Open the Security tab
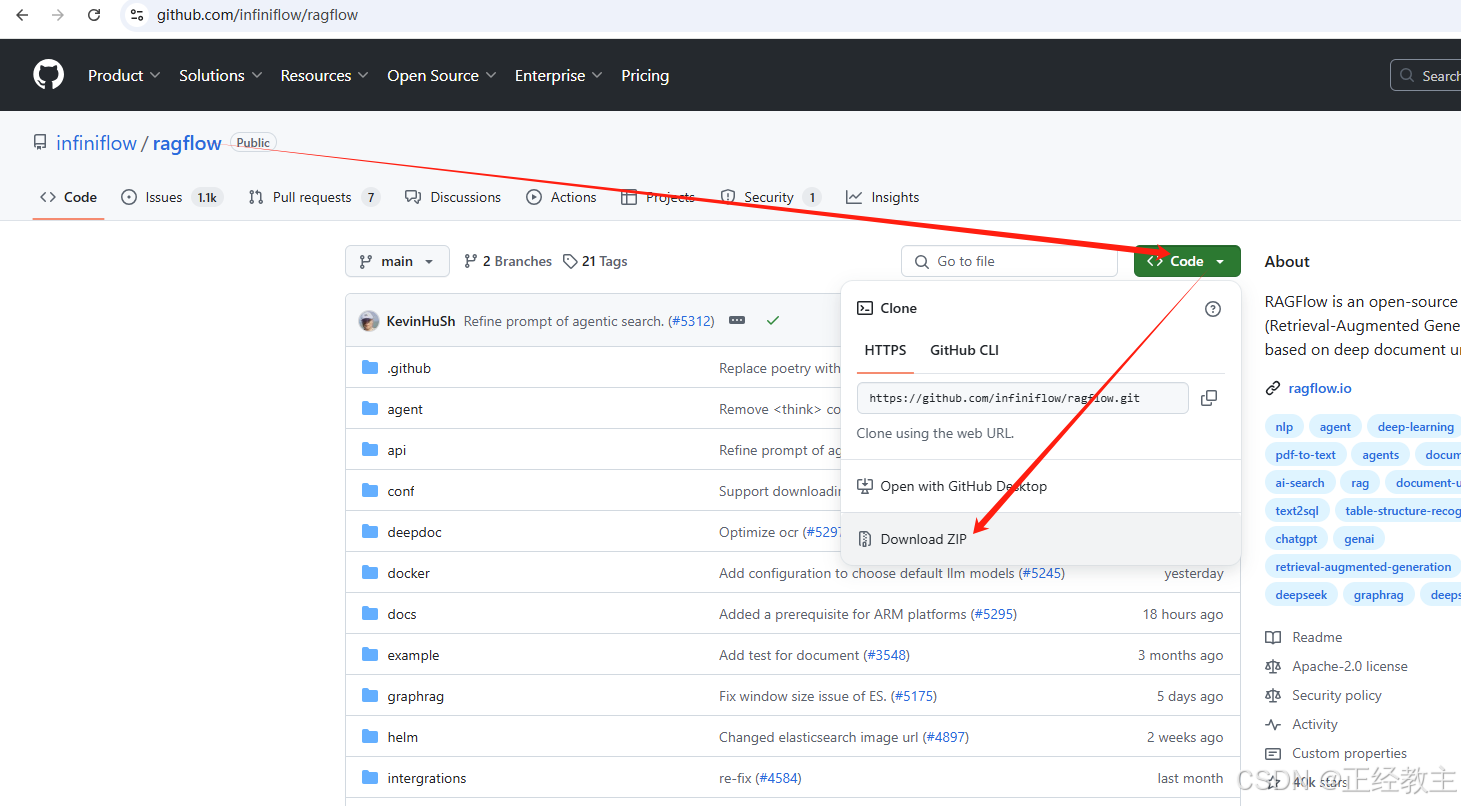This screenshot has width=1461, height=806. coord(771,197)
